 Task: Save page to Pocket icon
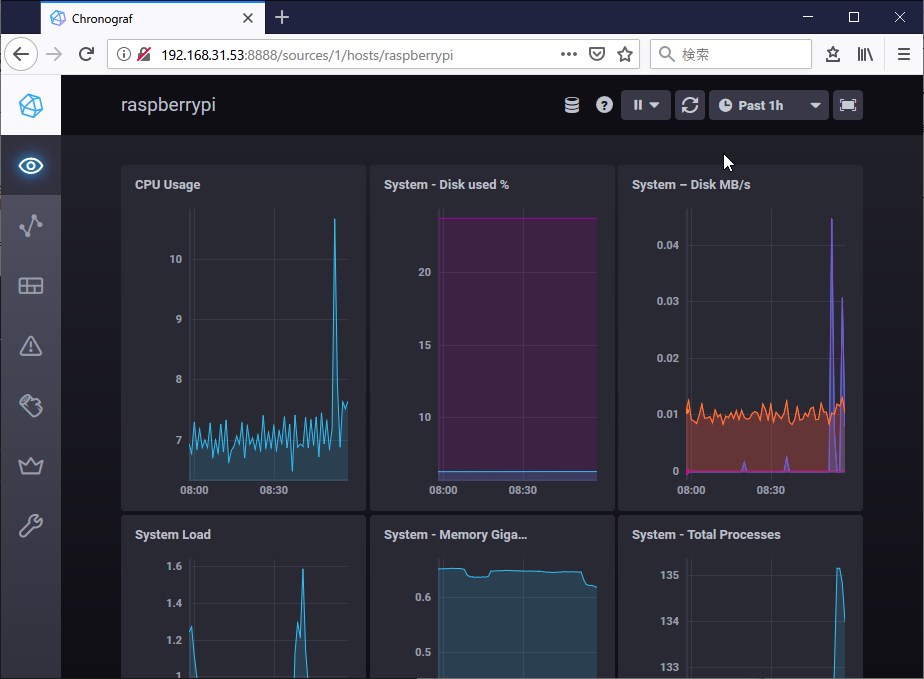597,54
